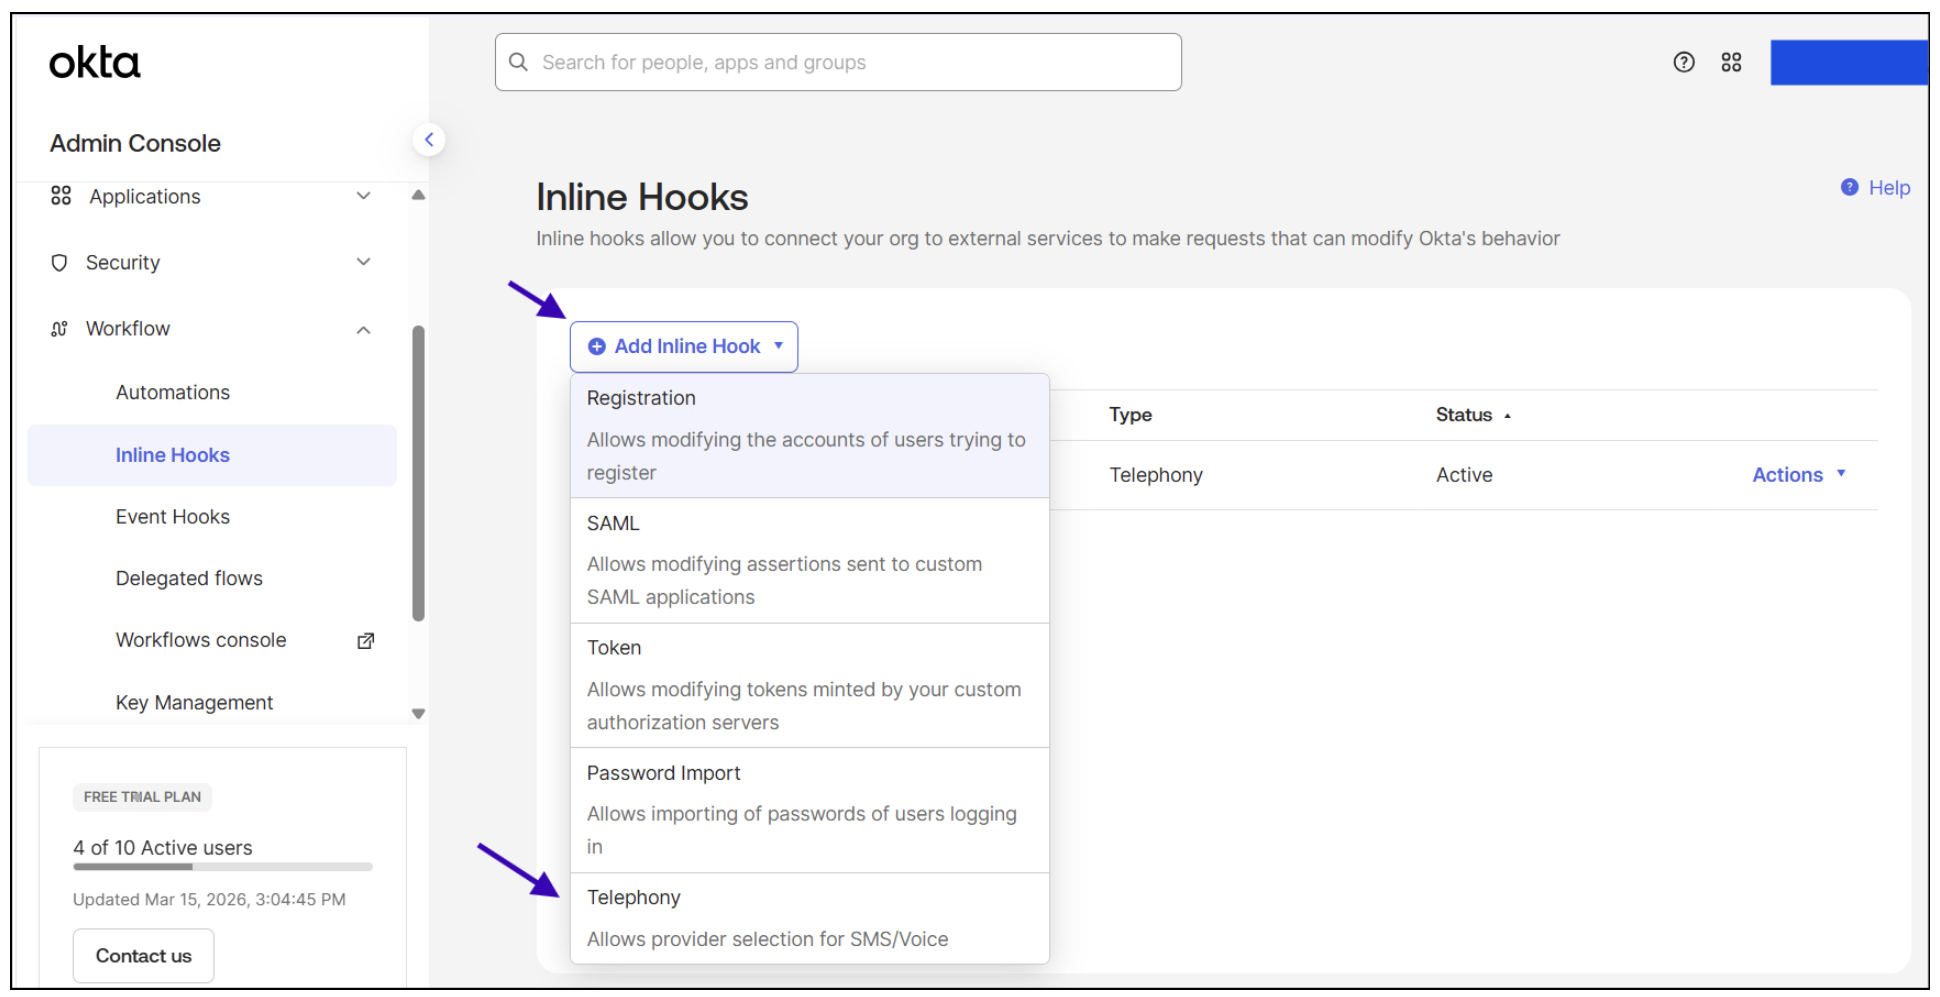
Task: Click the external link icon beside Workflows console
Action: pyautogui.click(x=366, y=641)
